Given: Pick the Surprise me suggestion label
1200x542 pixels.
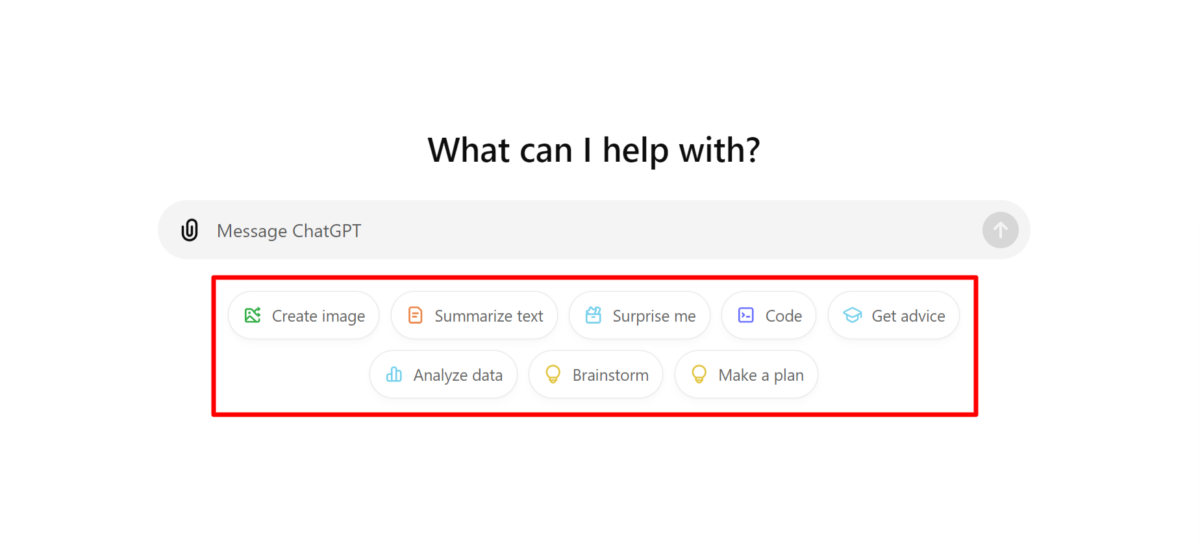Looking at the screenshot, I should pyautogui.click(x=654, y=316).
